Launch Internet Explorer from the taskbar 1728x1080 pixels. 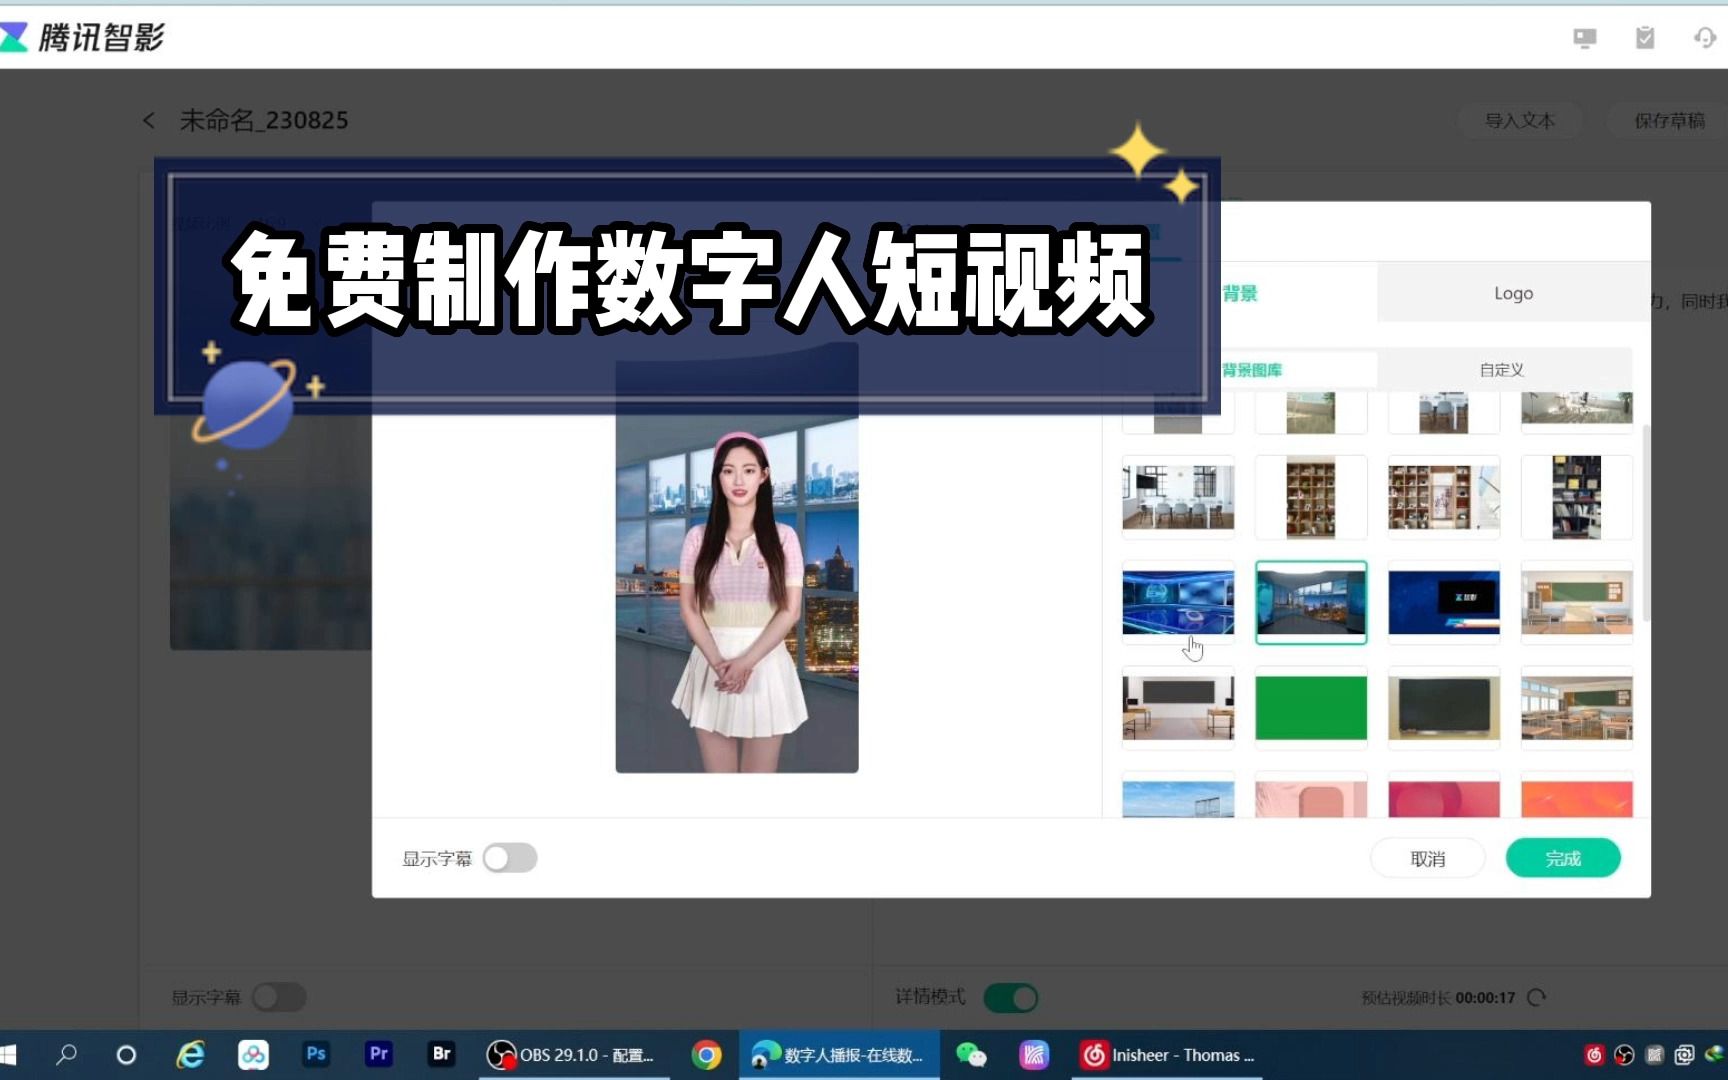[x=190, y=1054]
